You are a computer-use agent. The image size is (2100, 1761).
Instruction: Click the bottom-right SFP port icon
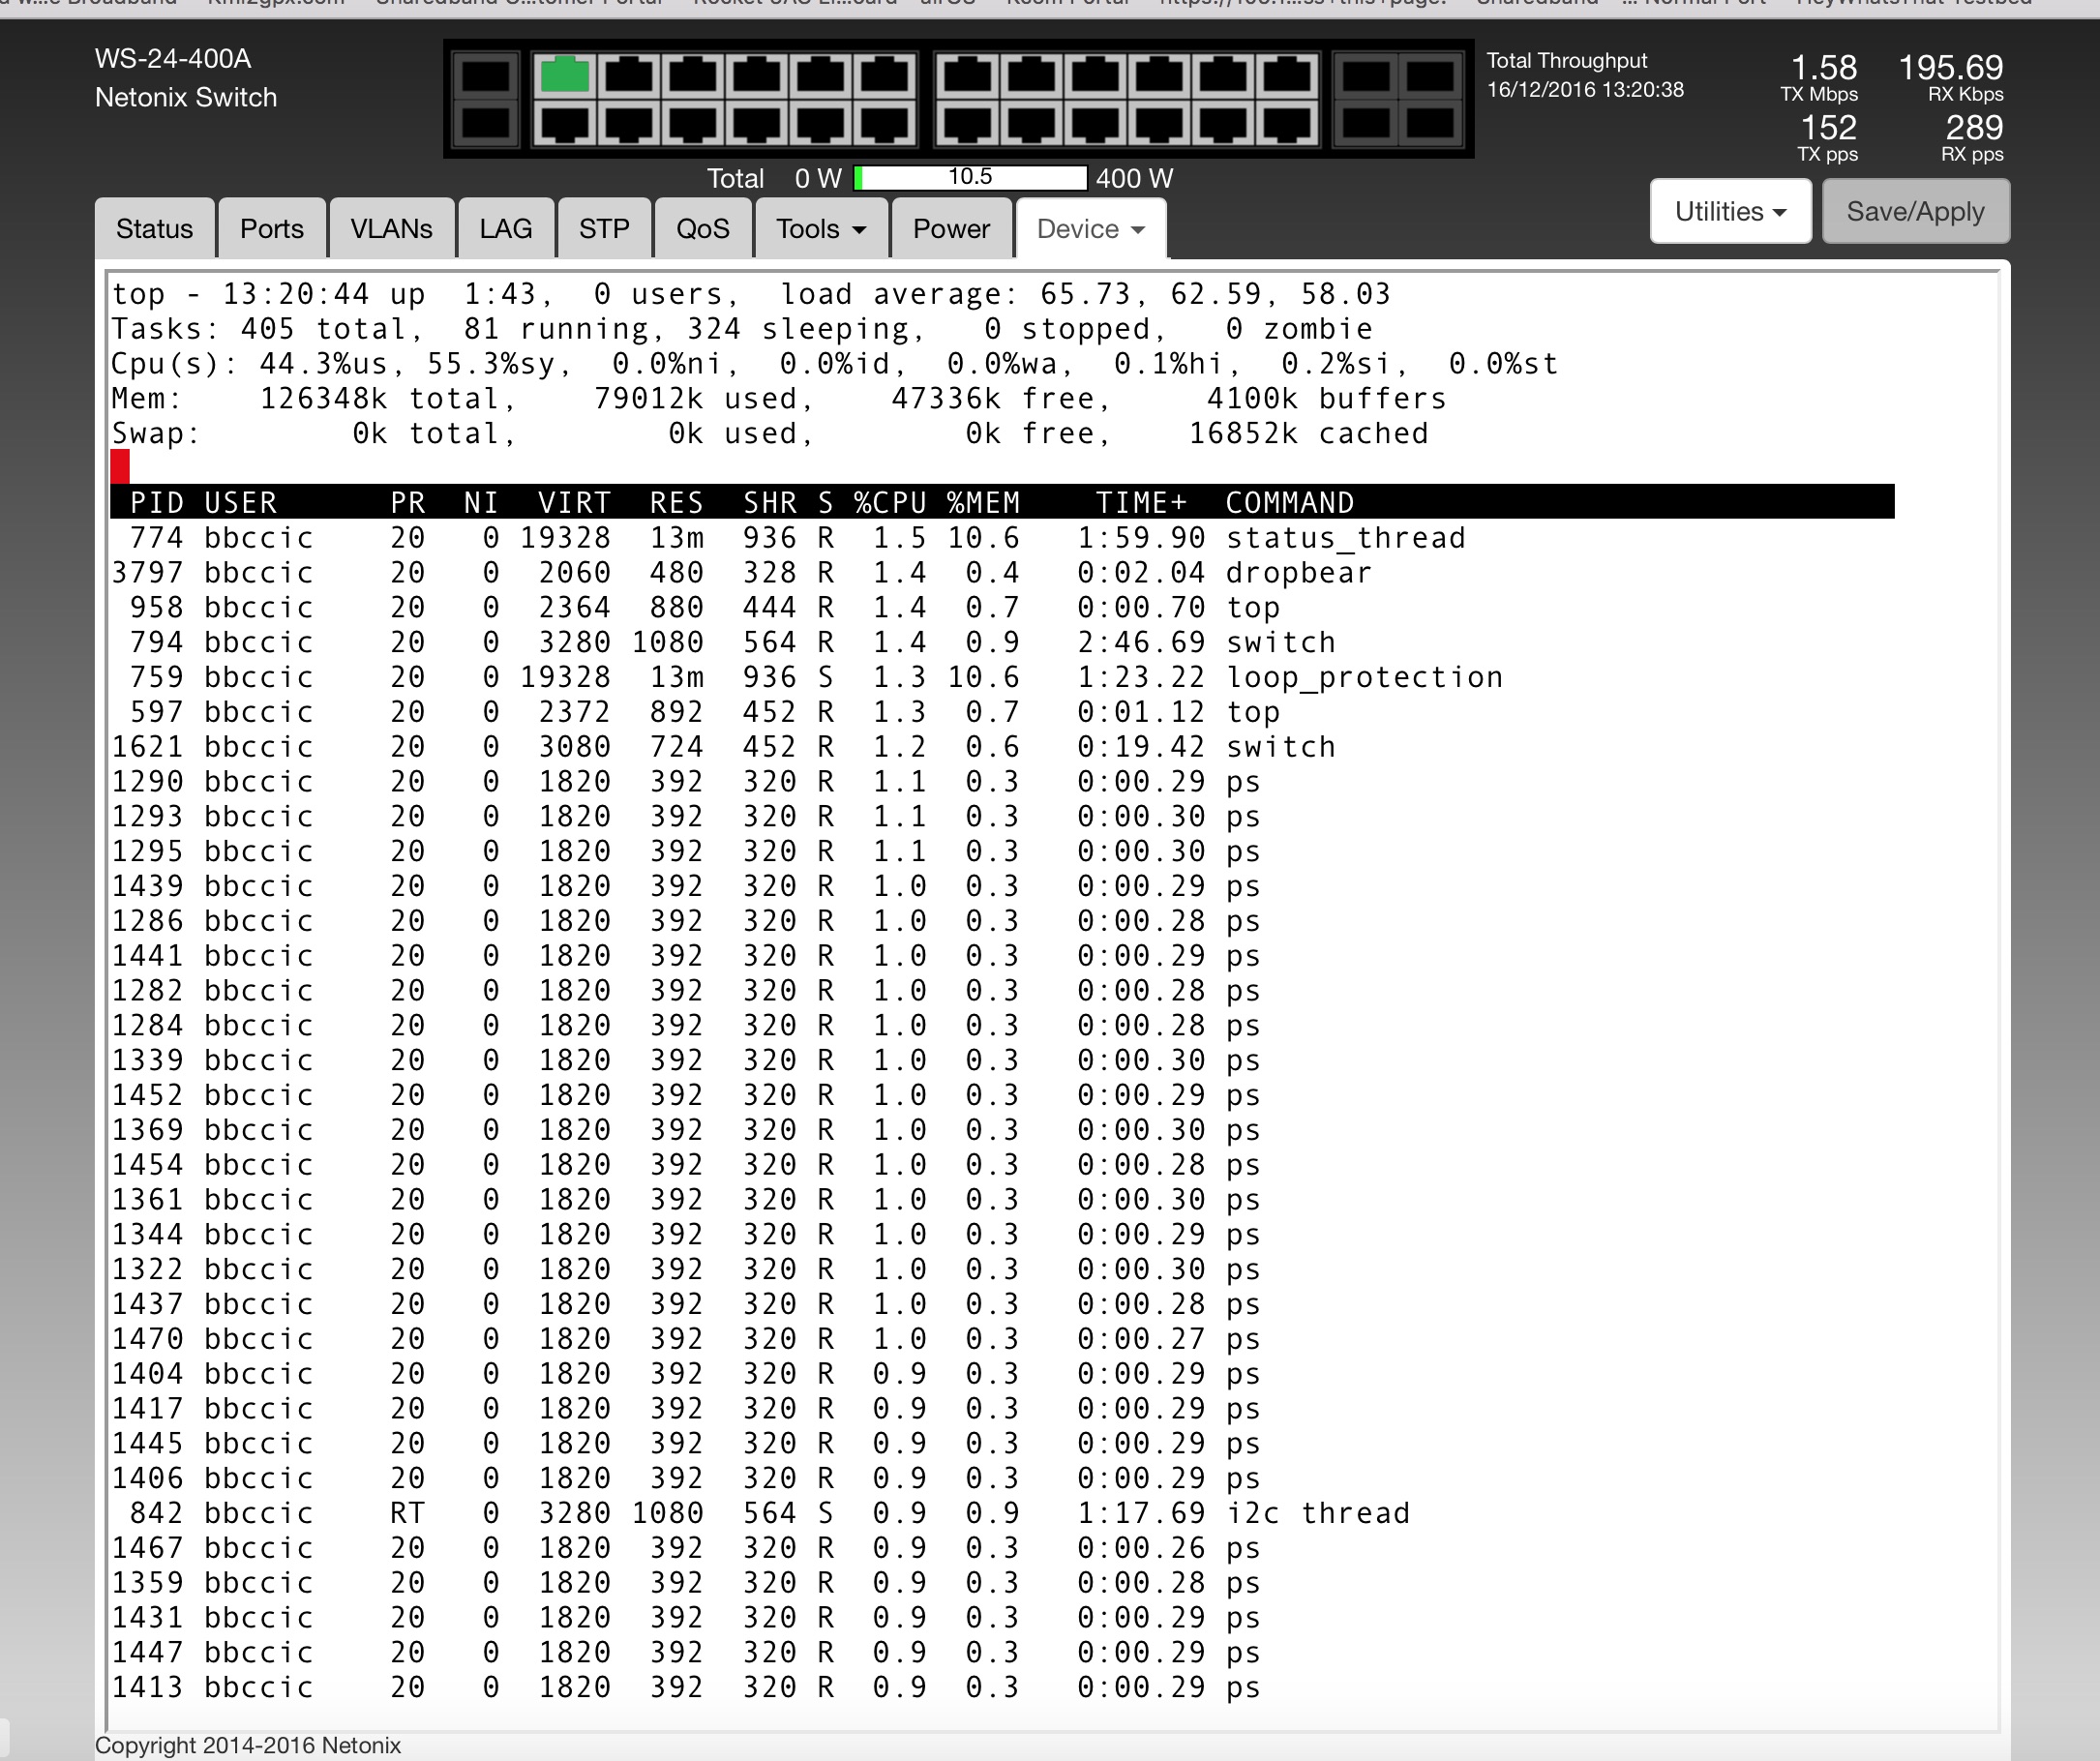pos(1430,125)
